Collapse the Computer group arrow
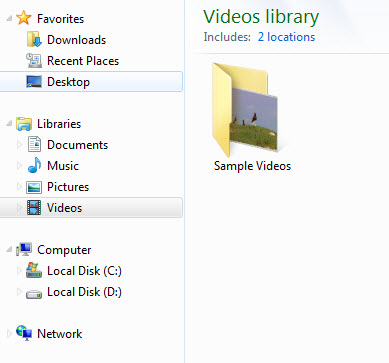389x363 pixels. pyautogui.click(x=9, y=249)
